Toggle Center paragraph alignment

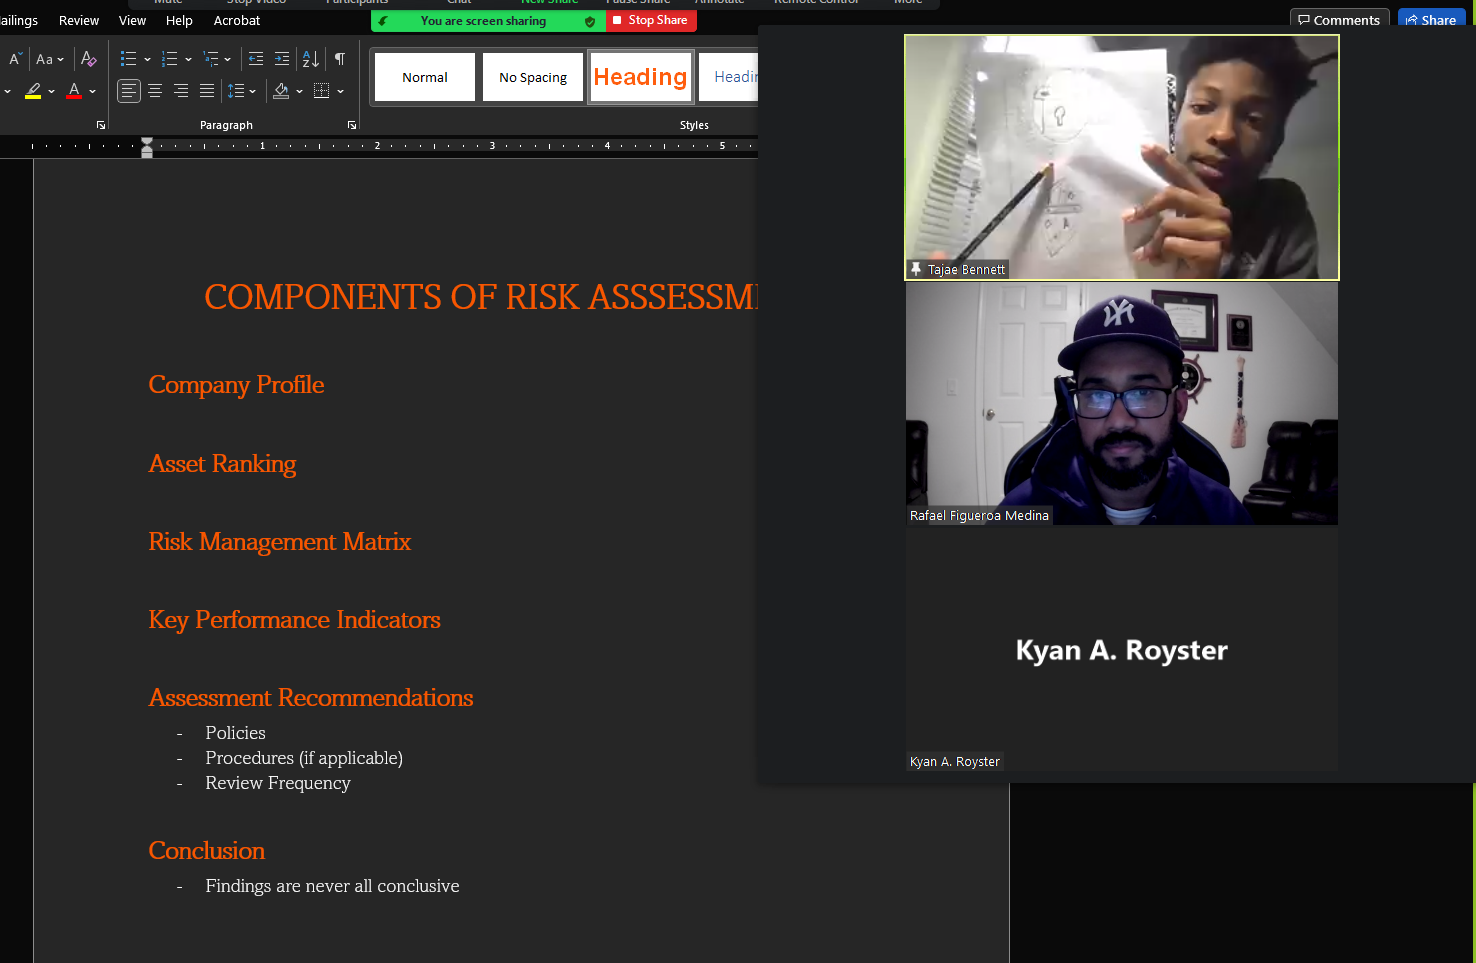click(x=155, y=91)
